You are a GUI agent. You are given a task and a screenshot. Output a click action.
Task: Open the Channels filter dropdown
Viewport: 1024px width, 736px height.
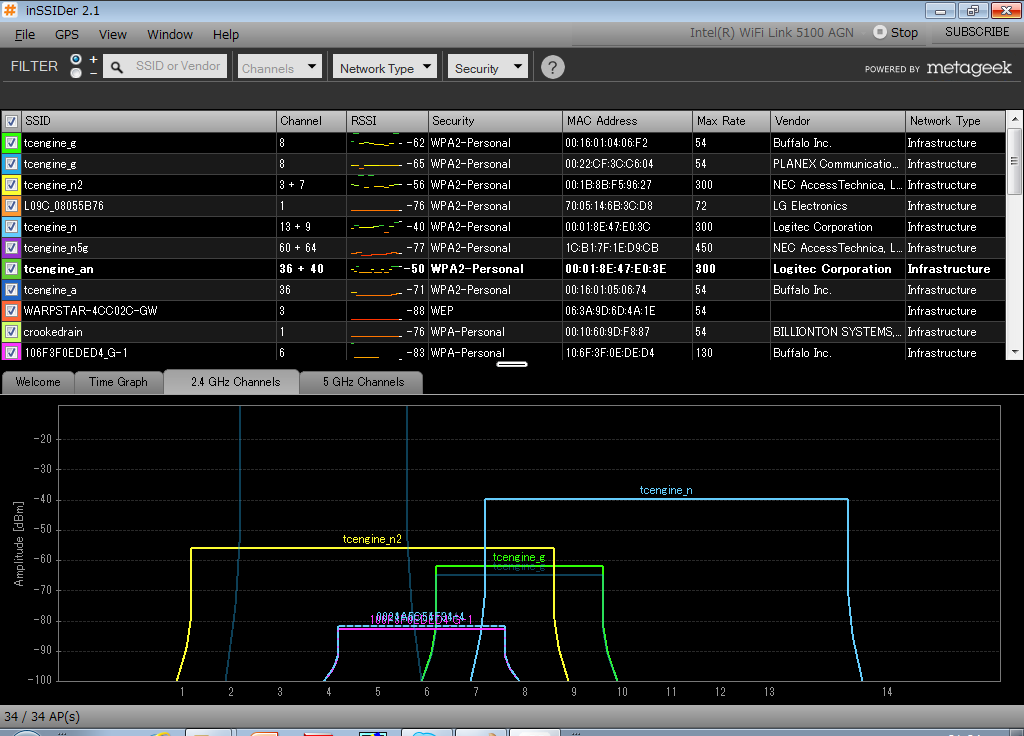pos(280,67)
